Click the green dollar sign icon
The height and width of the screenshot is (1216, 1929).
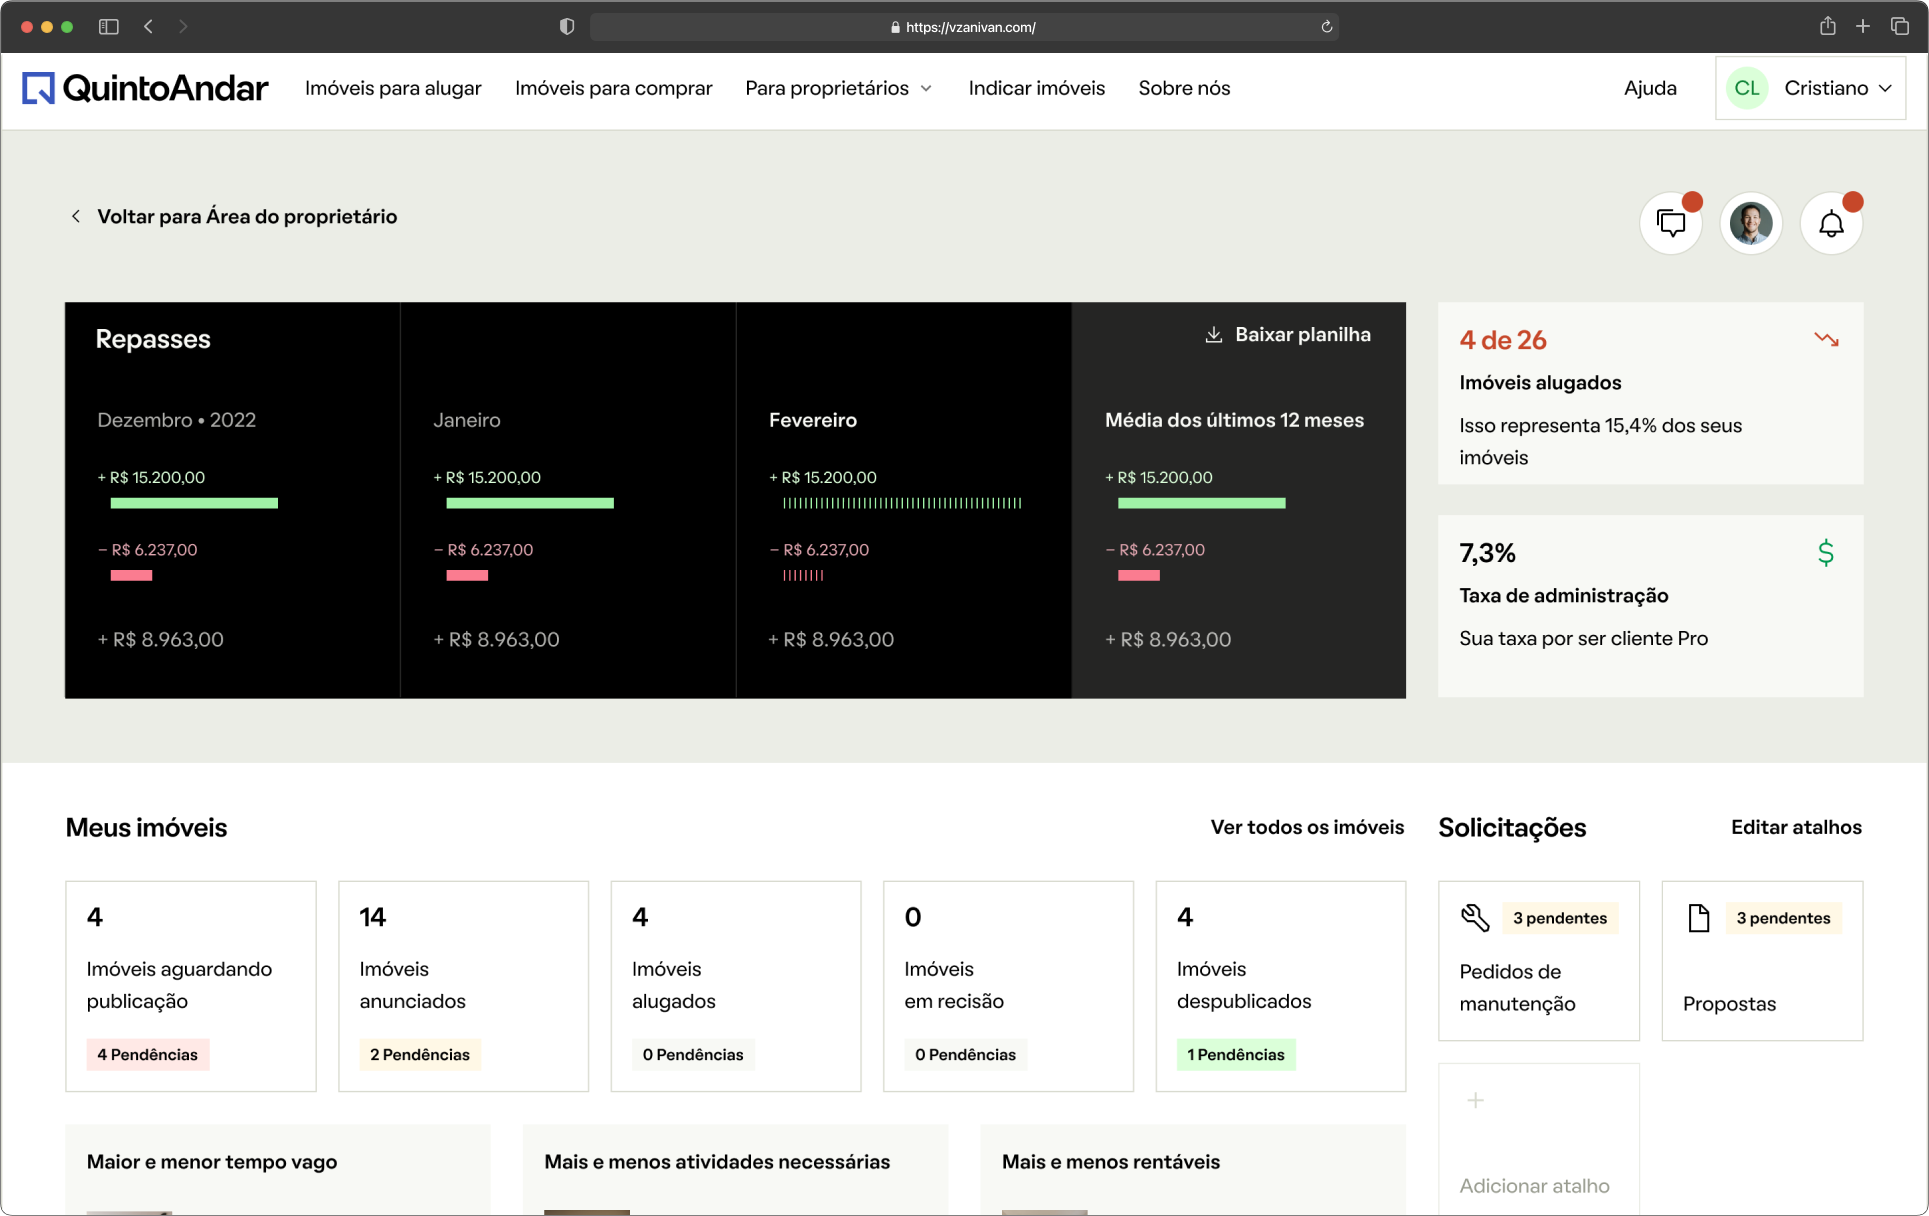pos(1826,552)
